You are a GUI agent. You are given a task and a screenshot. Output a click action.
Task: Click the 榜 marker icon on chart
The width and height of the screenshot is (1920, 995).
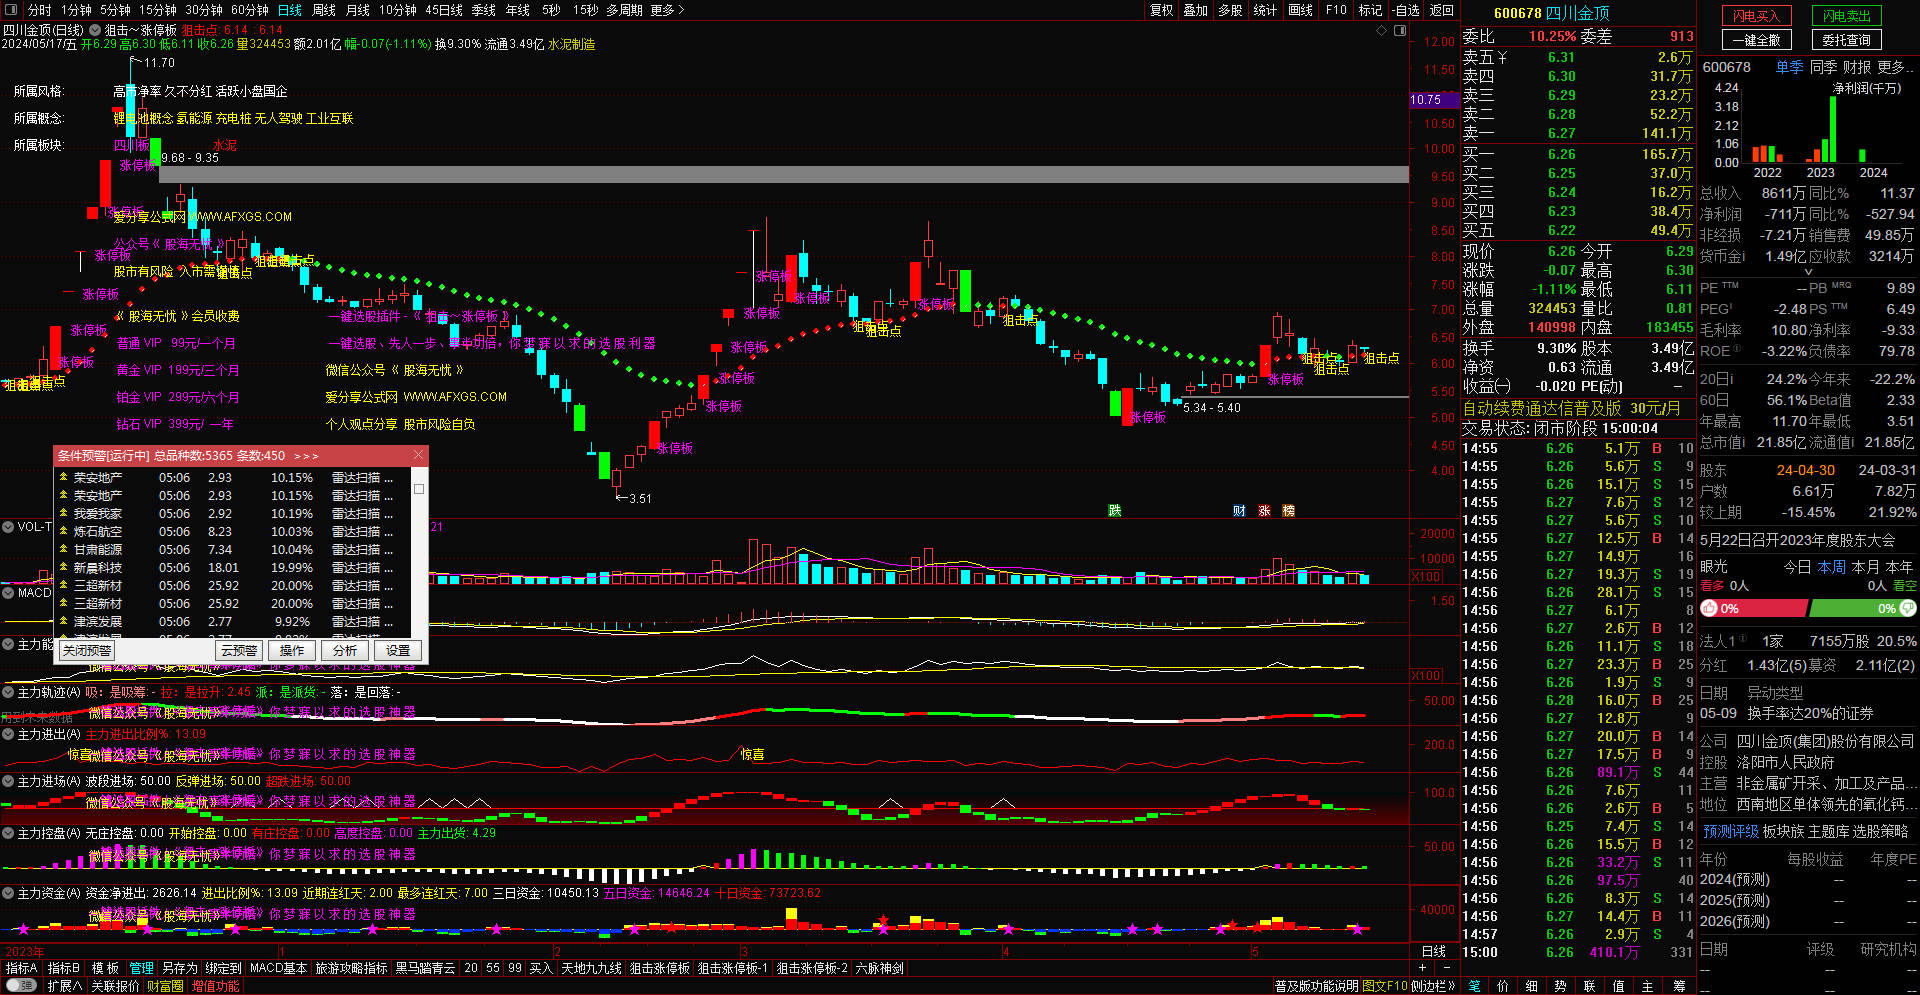tap(1288, 511)
